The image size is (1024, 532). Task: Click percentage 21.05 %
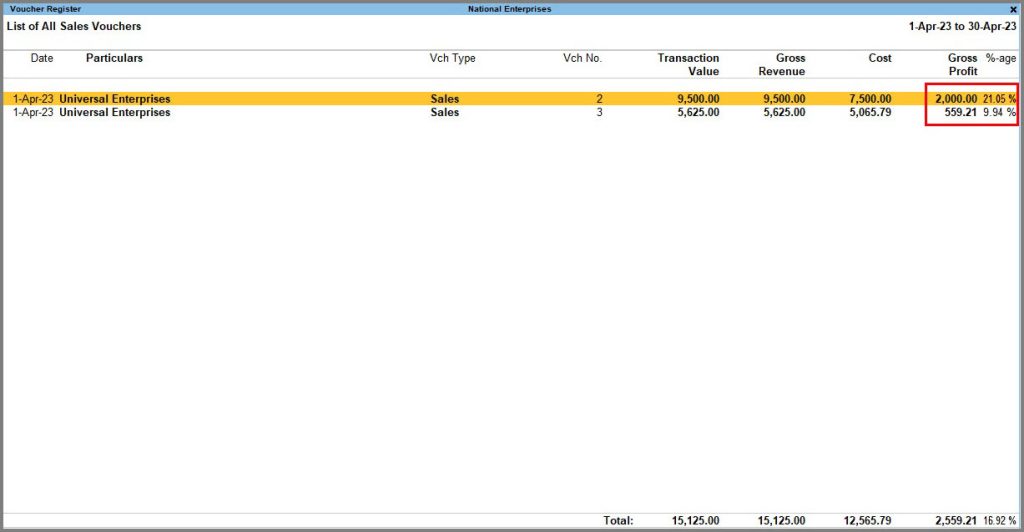1000,99
